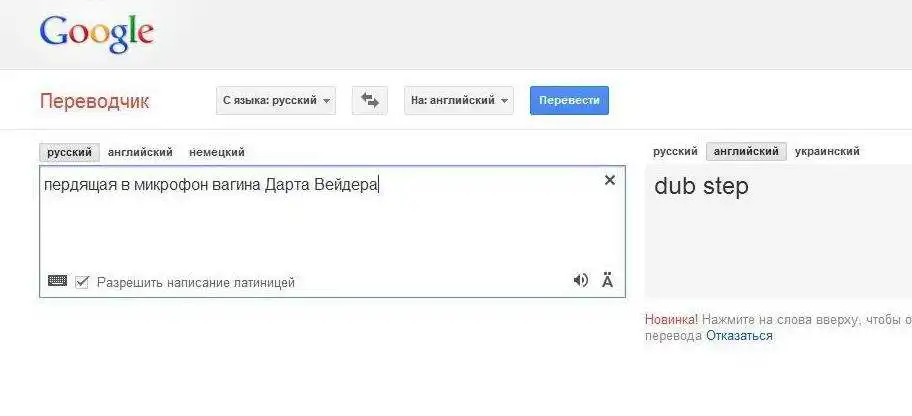Expand the 'На: английский' dropdown
Screen dimensions: 912x416
click(x=458, y=100)
